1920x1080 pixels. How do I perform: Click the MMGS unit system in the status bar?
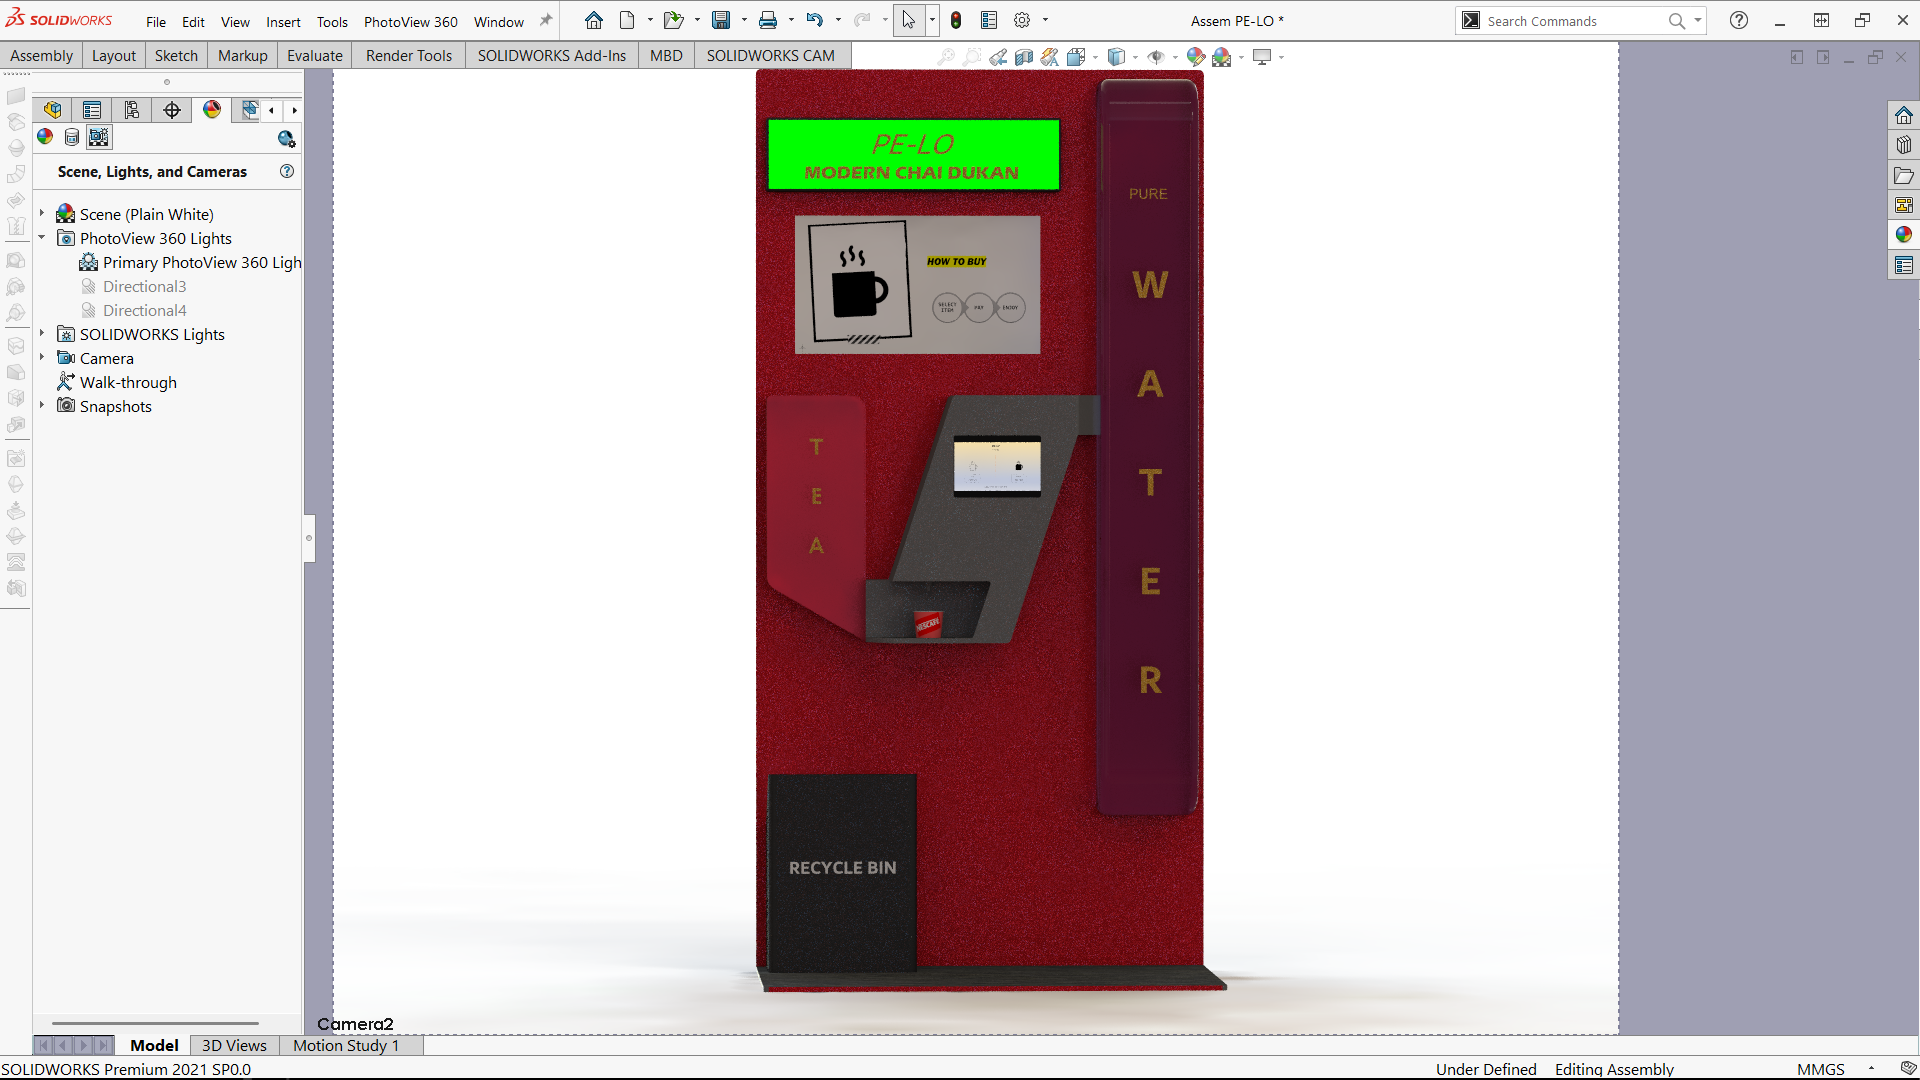[1820, 1069]
